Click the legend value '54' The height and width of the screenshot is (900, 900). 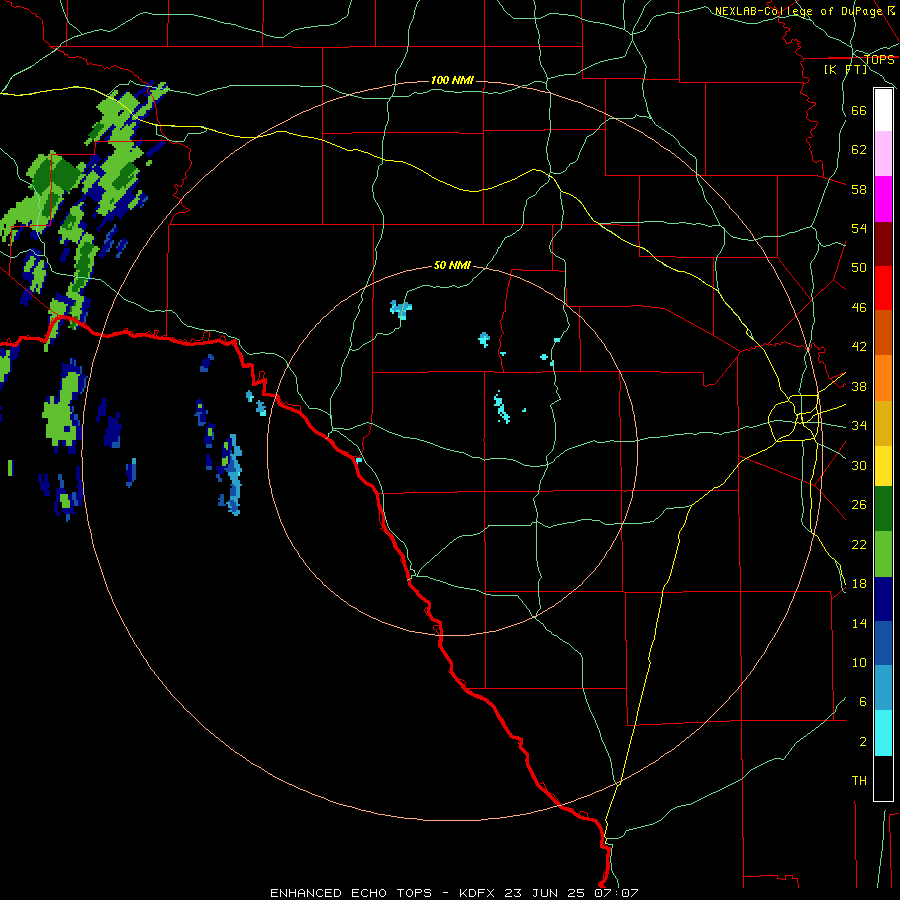click(859, 228)
